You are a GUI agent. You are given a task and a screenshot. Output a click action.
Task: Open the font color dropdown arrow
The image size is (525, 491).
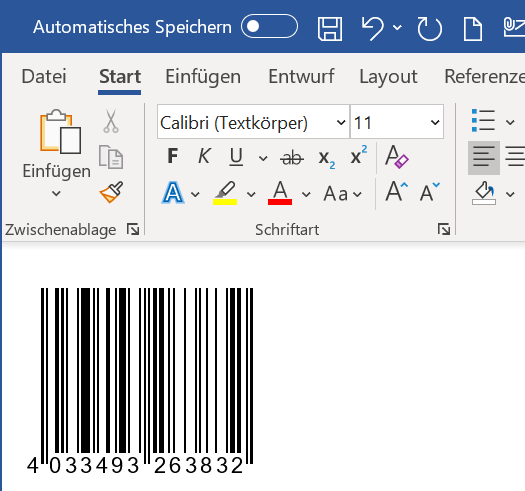point(306,194)
